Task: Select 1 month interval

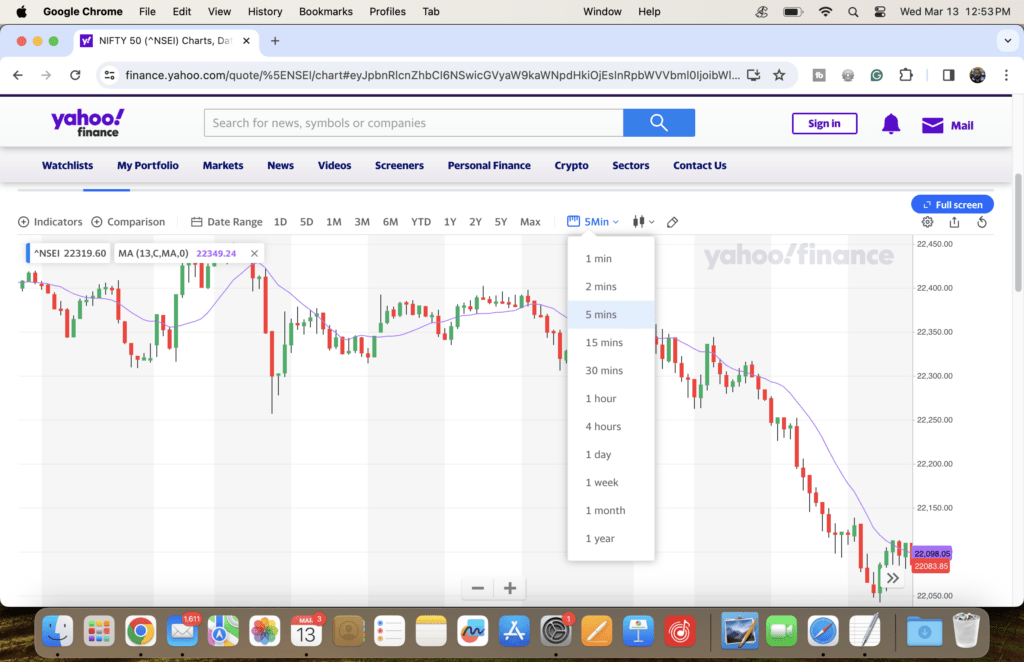Action: (611, 511)
